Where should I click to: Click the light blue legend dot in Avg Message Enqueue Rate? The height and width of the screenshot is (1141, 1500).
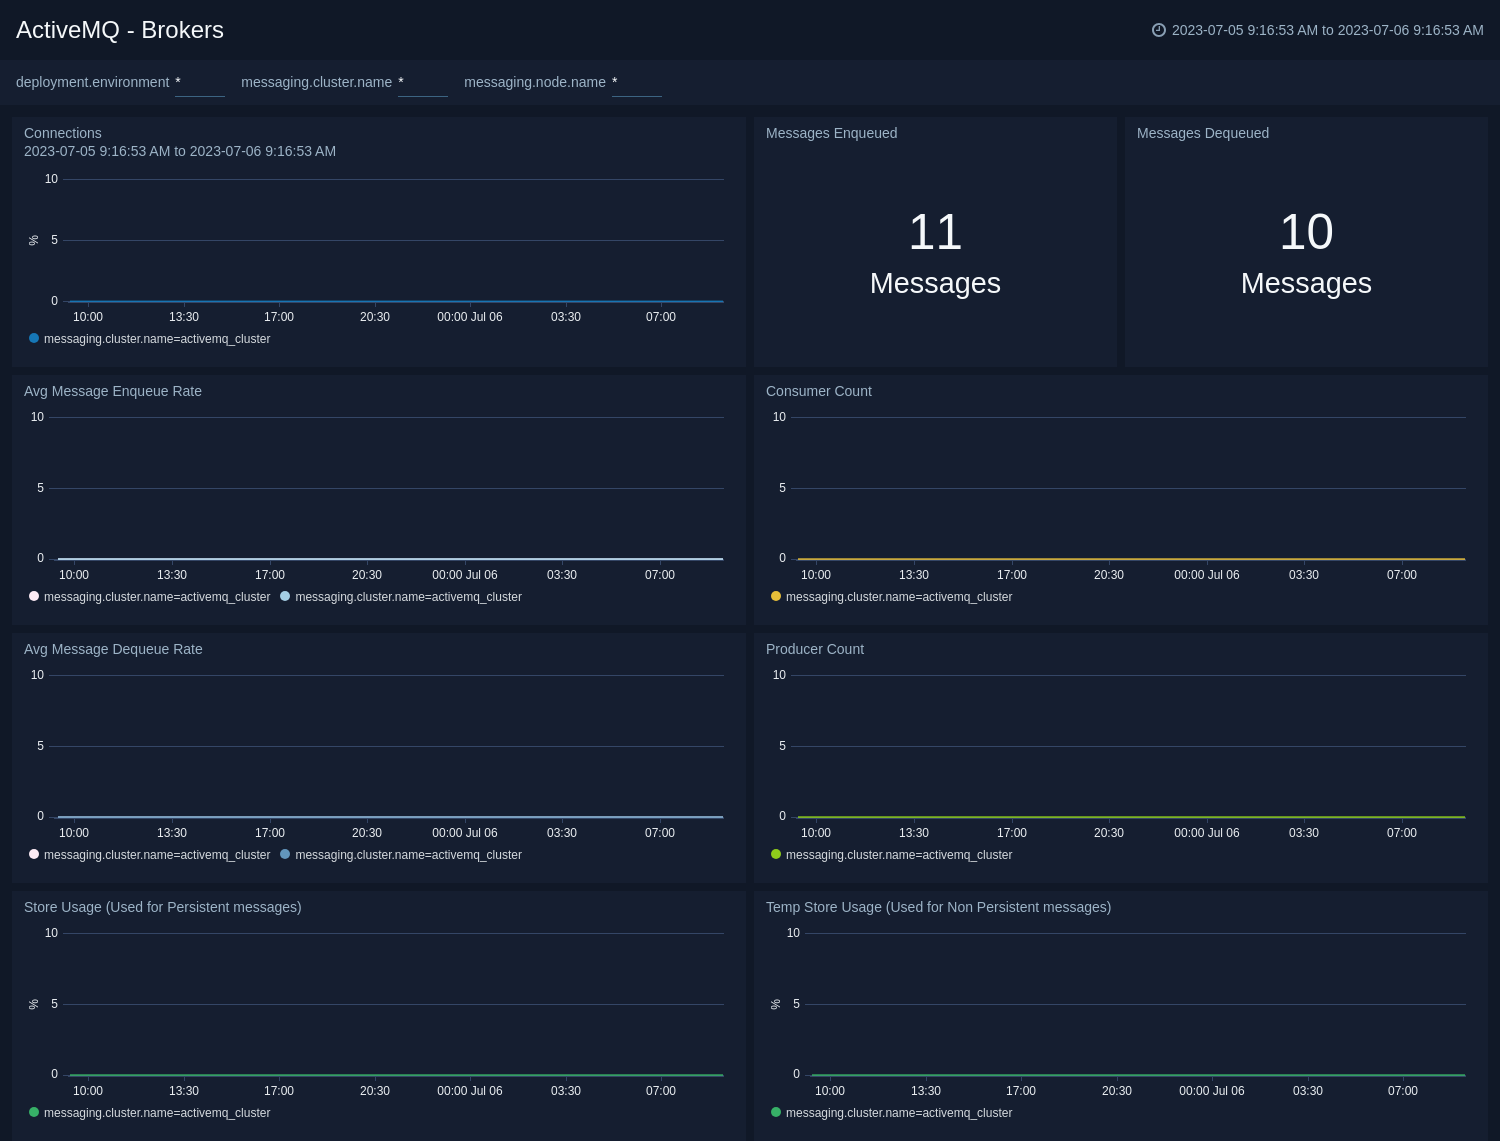click(285, 596)
